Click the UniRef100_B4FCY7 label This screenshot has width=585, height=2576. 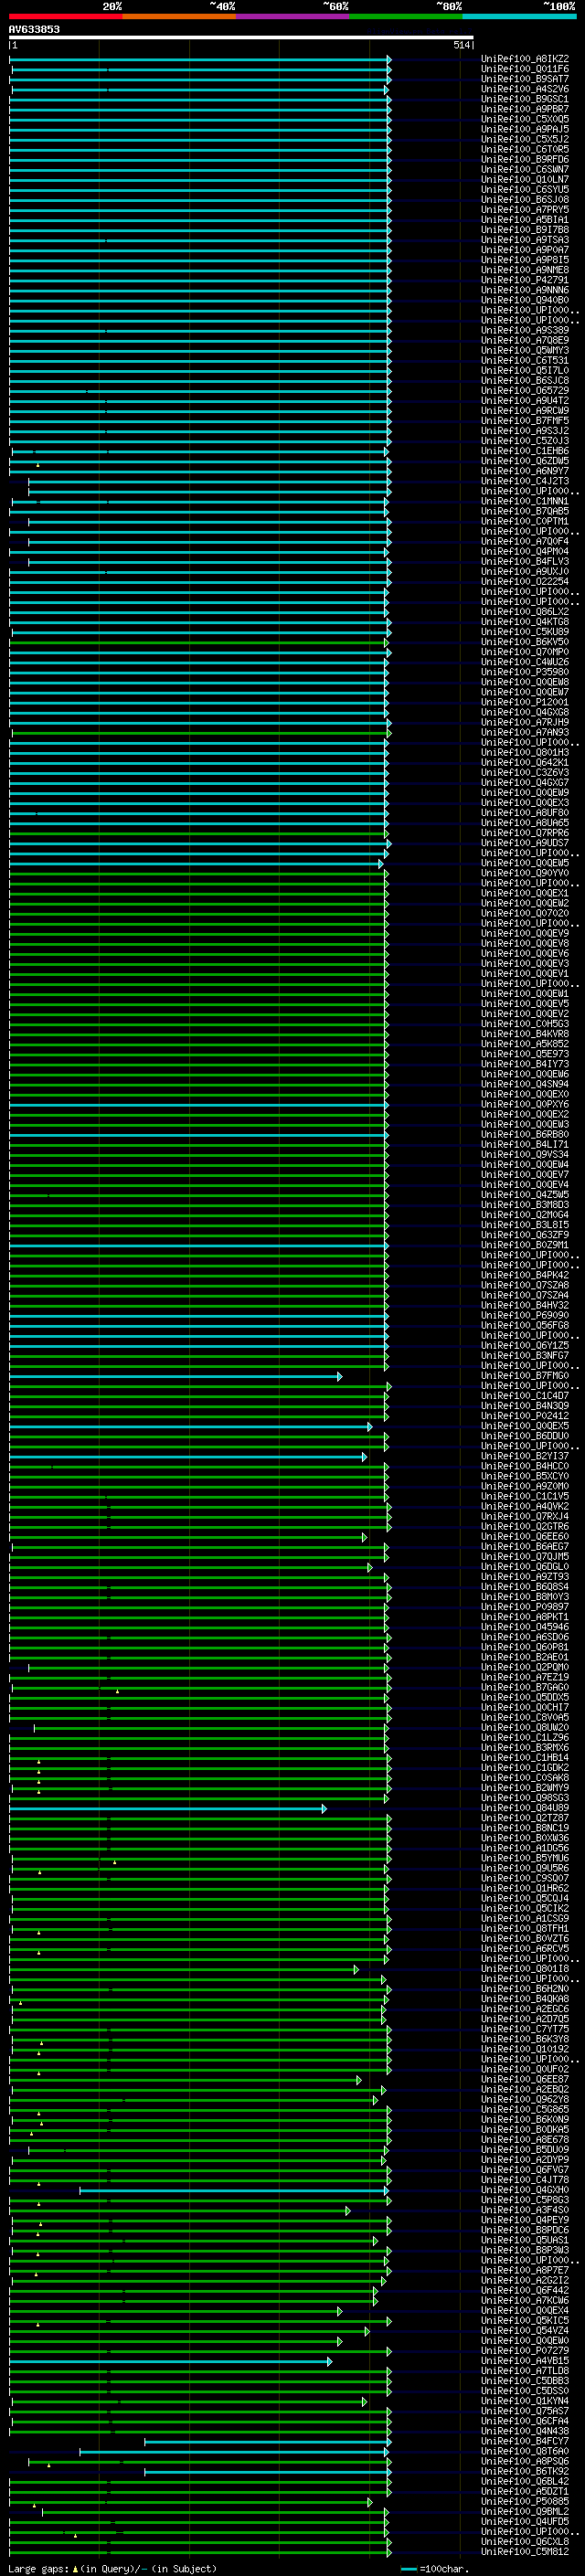pos(525,2442)
